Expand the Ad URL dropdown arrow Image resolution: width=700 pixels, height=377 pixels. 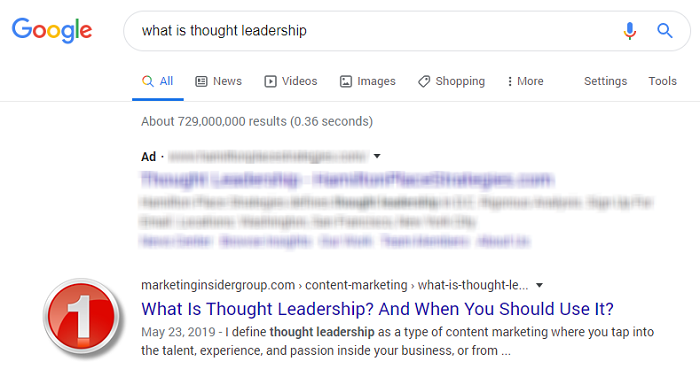click(377, 156)
